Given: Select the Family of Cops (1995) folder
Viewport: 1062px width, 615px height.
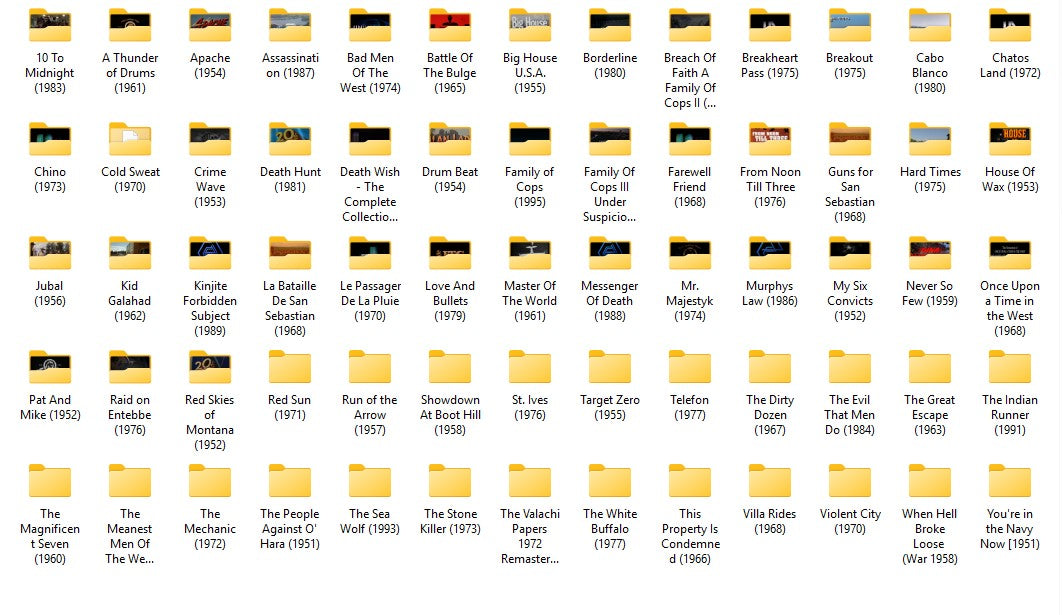Looking at the screenshot, I should pyautogui.click(x=530, y=140).
